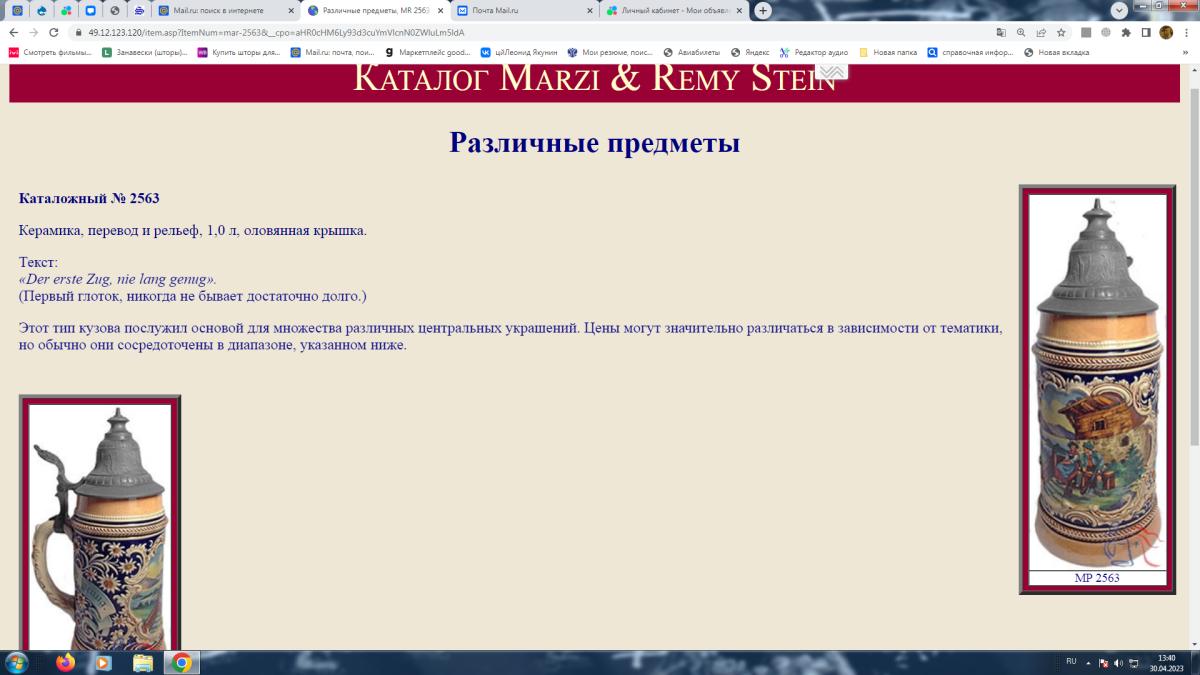The height and width of the screenshot is (675, 1200).
Task: Open 'Новая вкладка' bookmark
Action: (x=1056, y=52)
